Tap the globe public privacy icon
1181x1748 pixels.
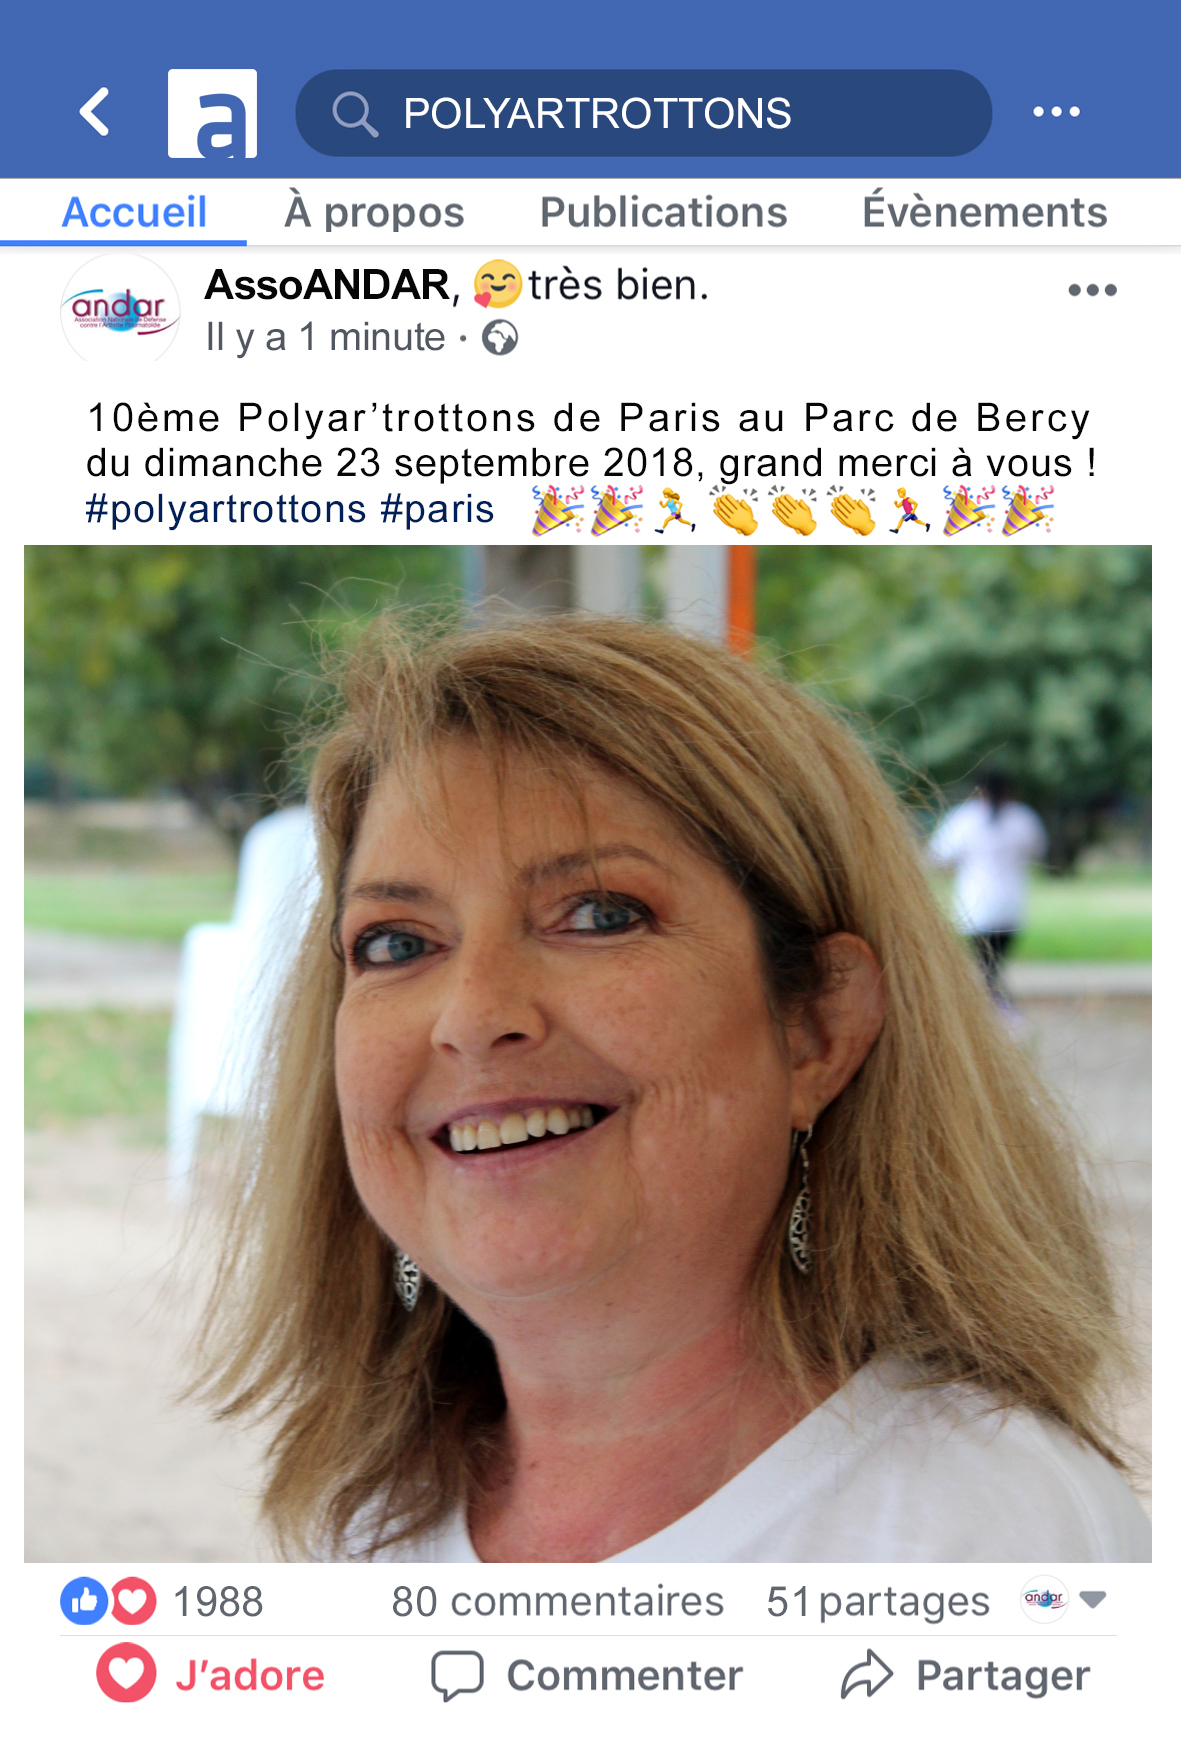tap(500, 338)
